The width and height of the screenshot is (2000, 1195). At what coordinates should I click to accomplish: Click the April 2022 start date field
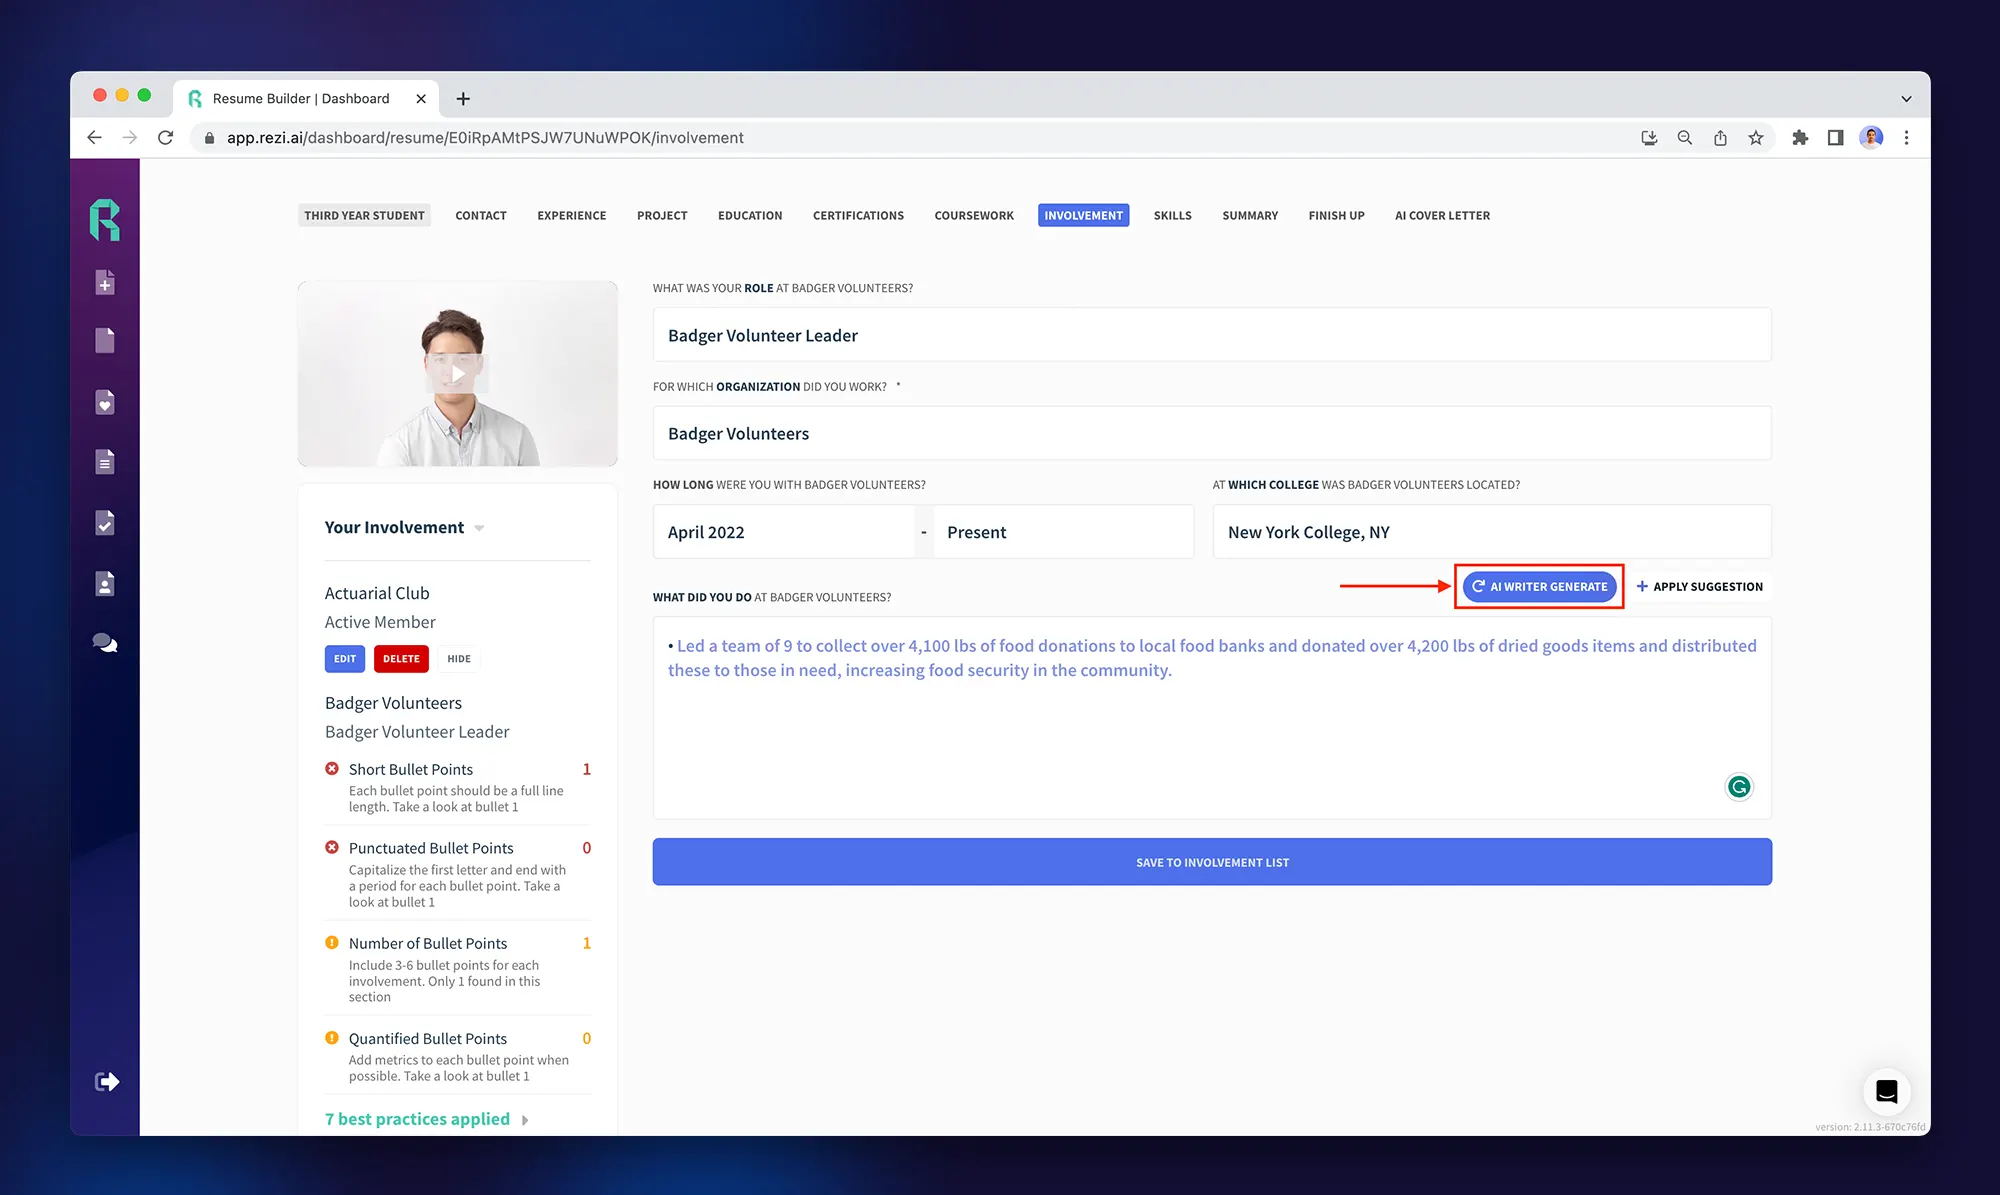[784, 532]
